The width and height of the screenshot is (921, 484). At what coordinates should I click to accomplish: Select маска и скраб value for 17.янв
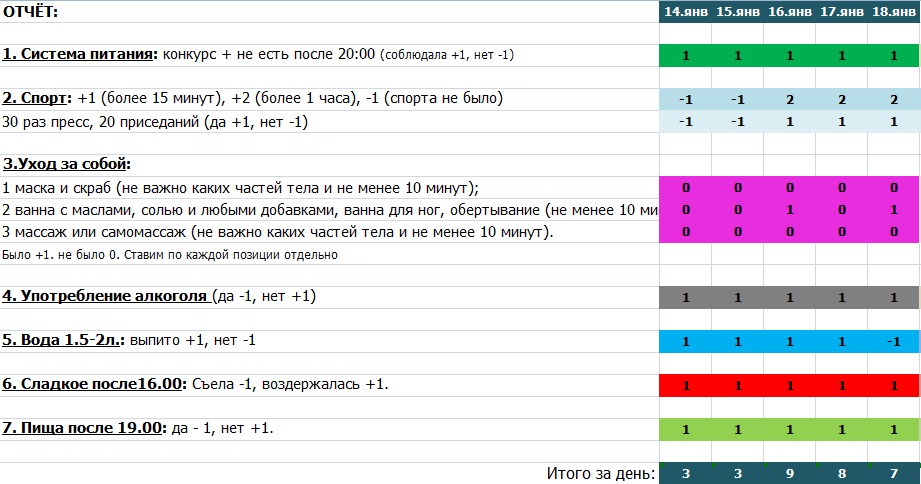point(842,187)
